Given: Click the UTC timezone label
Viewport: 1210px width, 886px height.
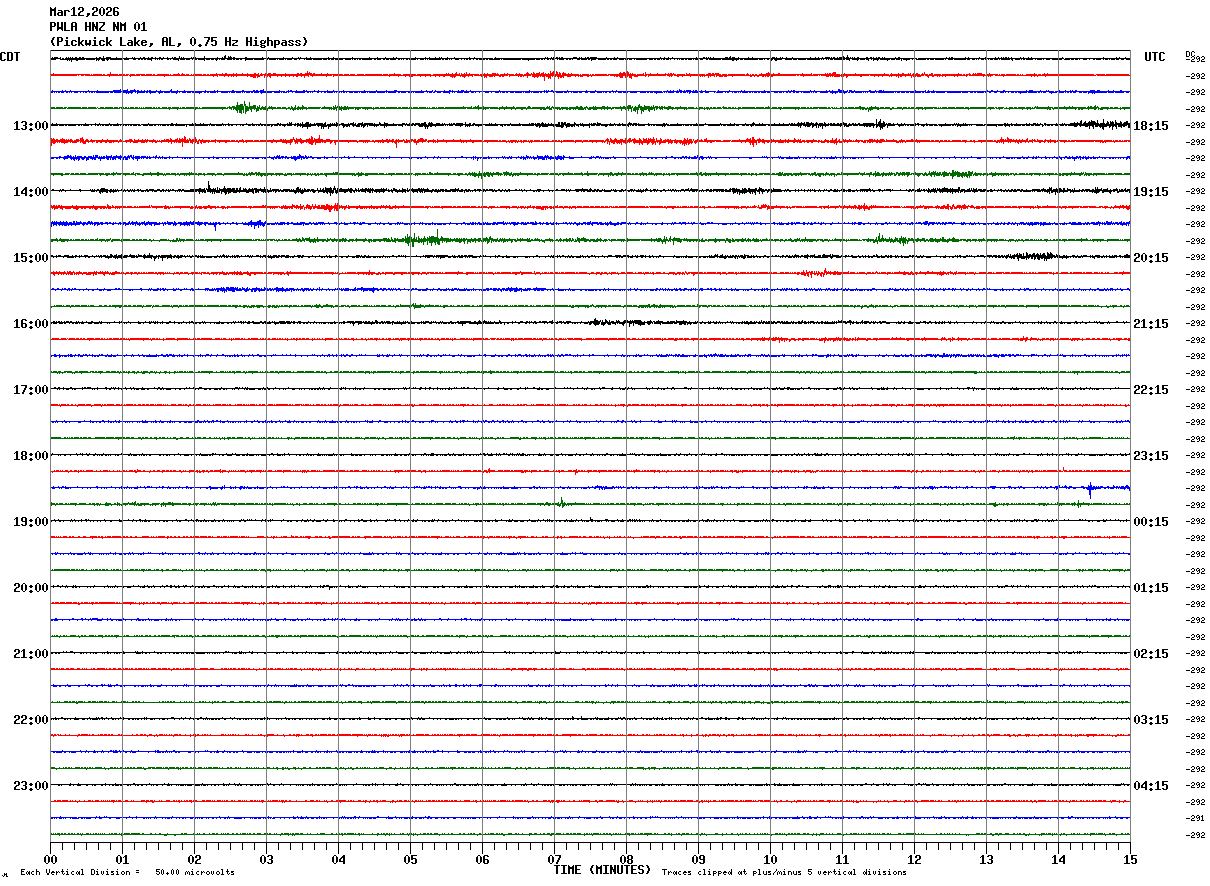Looking at the screenshot, I should coord(1155,57).
